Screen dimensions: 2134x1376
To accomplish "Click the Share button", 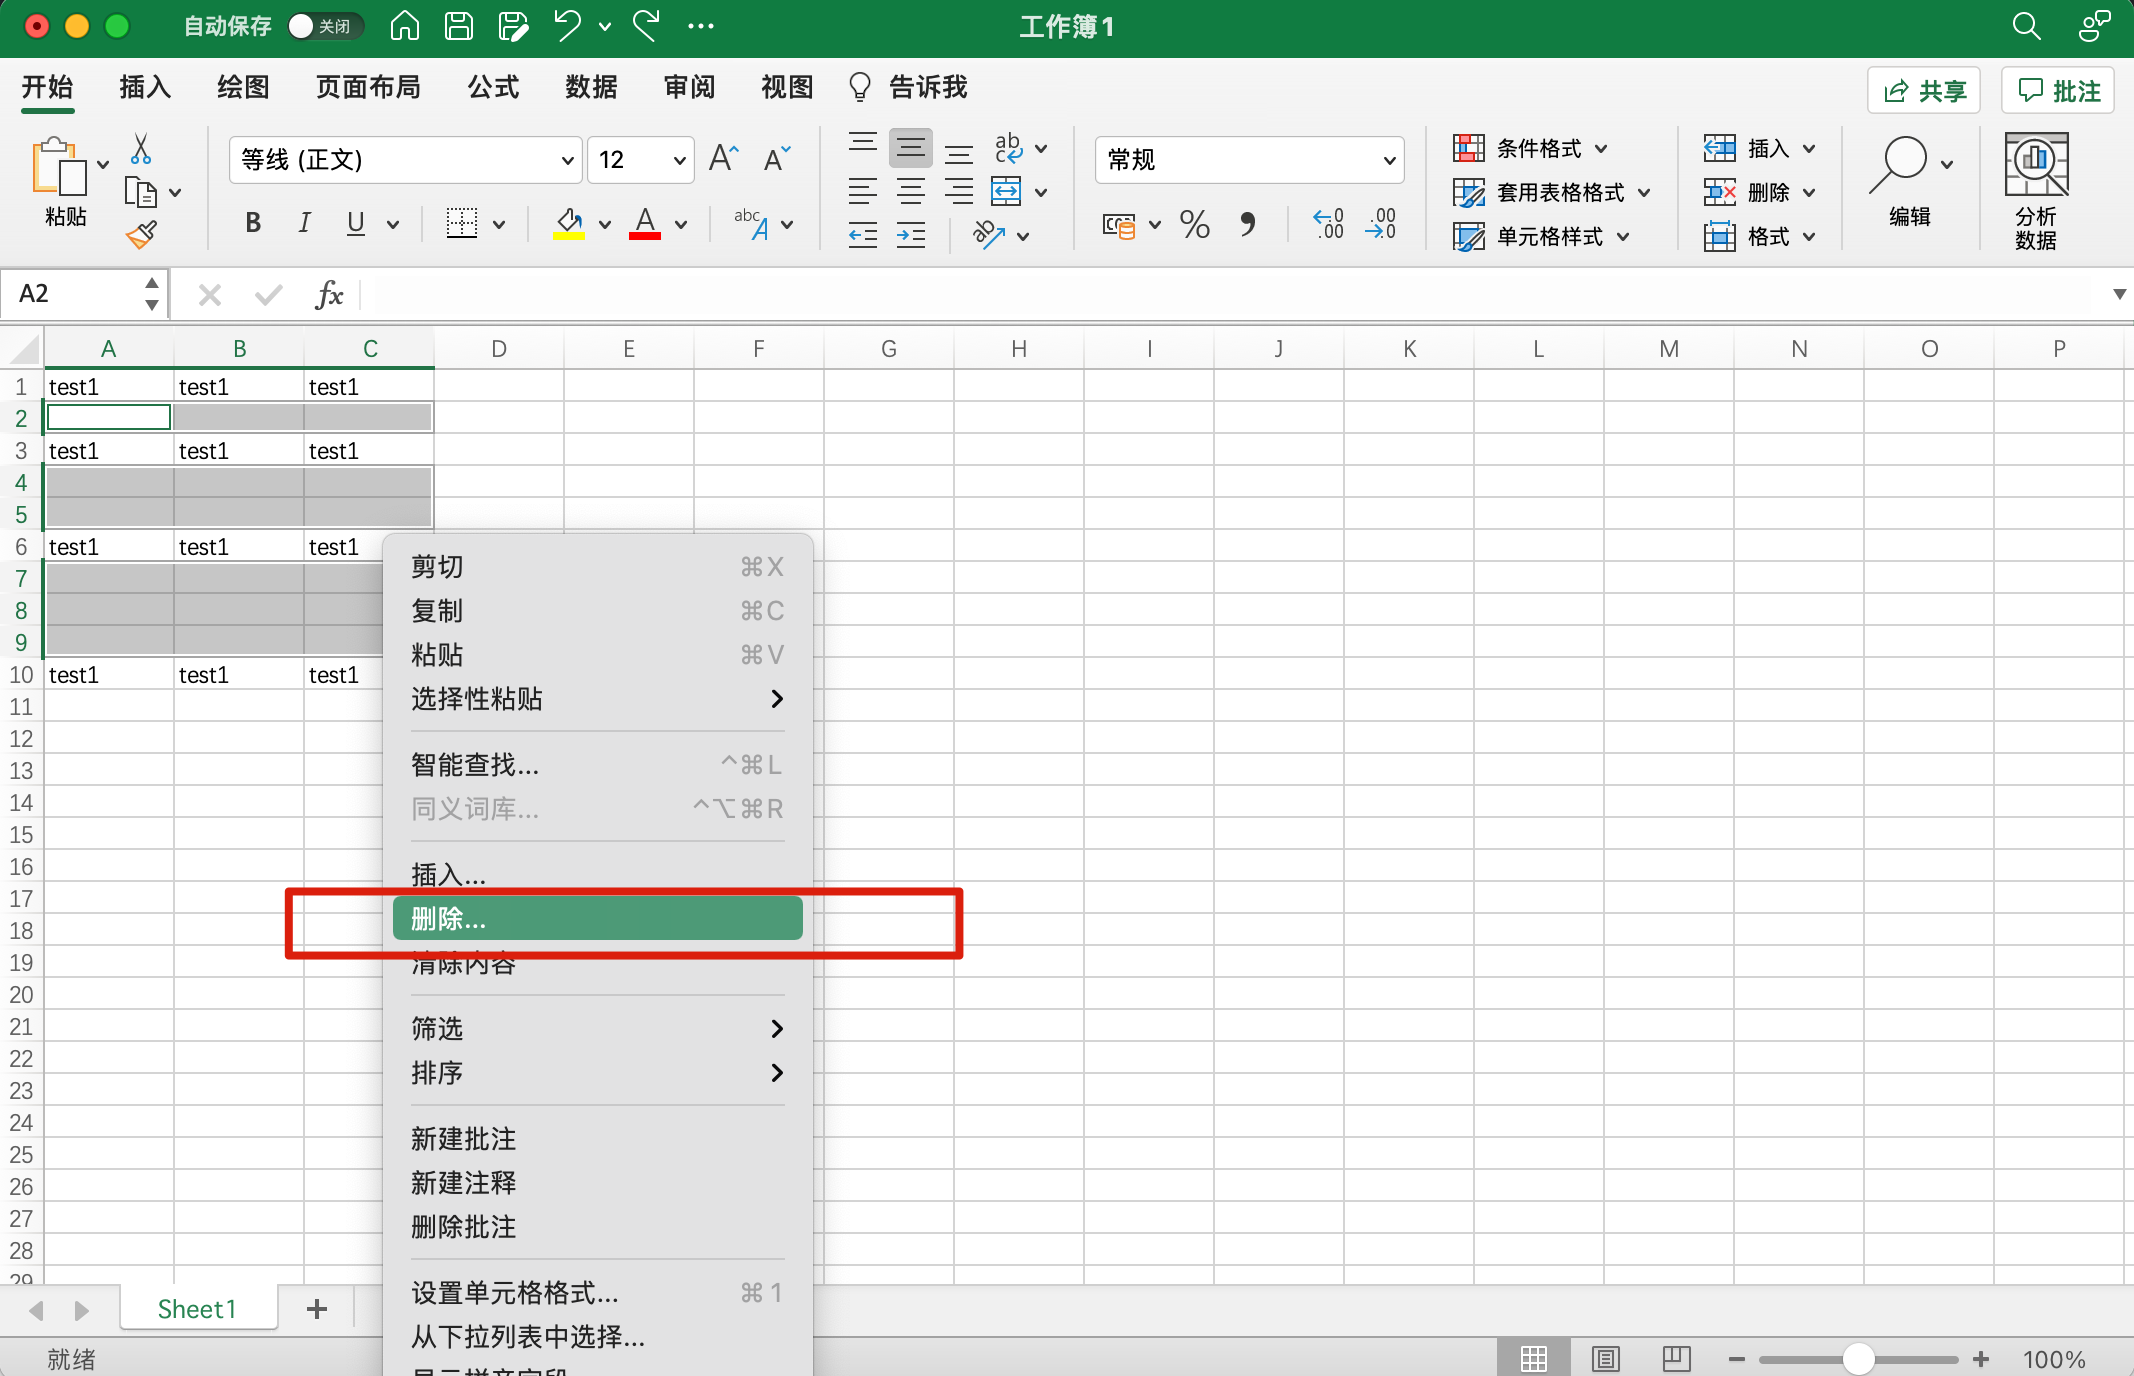I will pos(1924,91).
